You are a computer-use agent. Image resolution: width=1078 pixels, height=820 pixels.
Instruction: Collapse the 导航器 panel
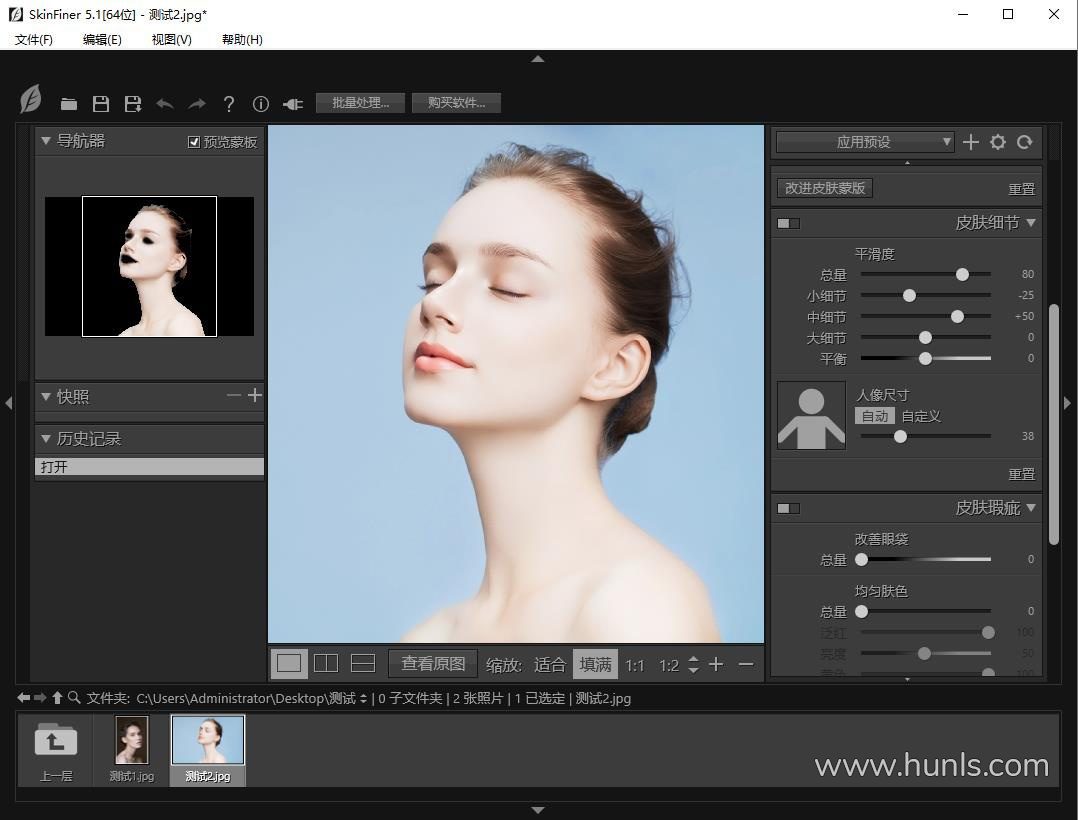coord(46,141)
